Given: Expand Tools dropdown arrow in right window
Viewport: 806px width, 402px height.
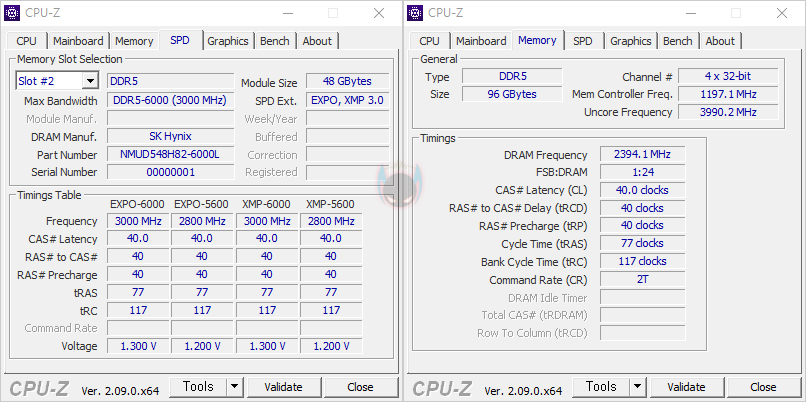Looking at the screenshot, I should click(x=637, y=387).
